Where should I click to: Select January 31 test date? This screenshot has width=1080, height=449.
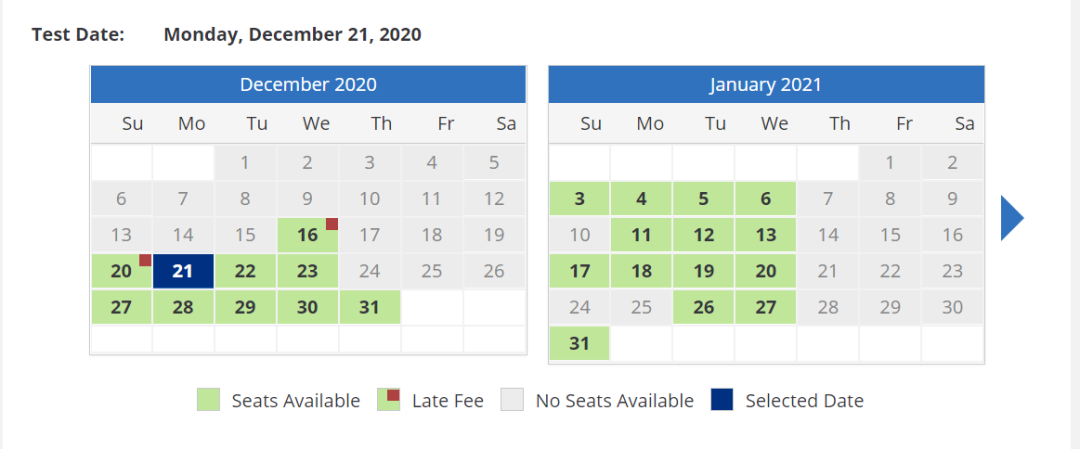click(579, 343)
